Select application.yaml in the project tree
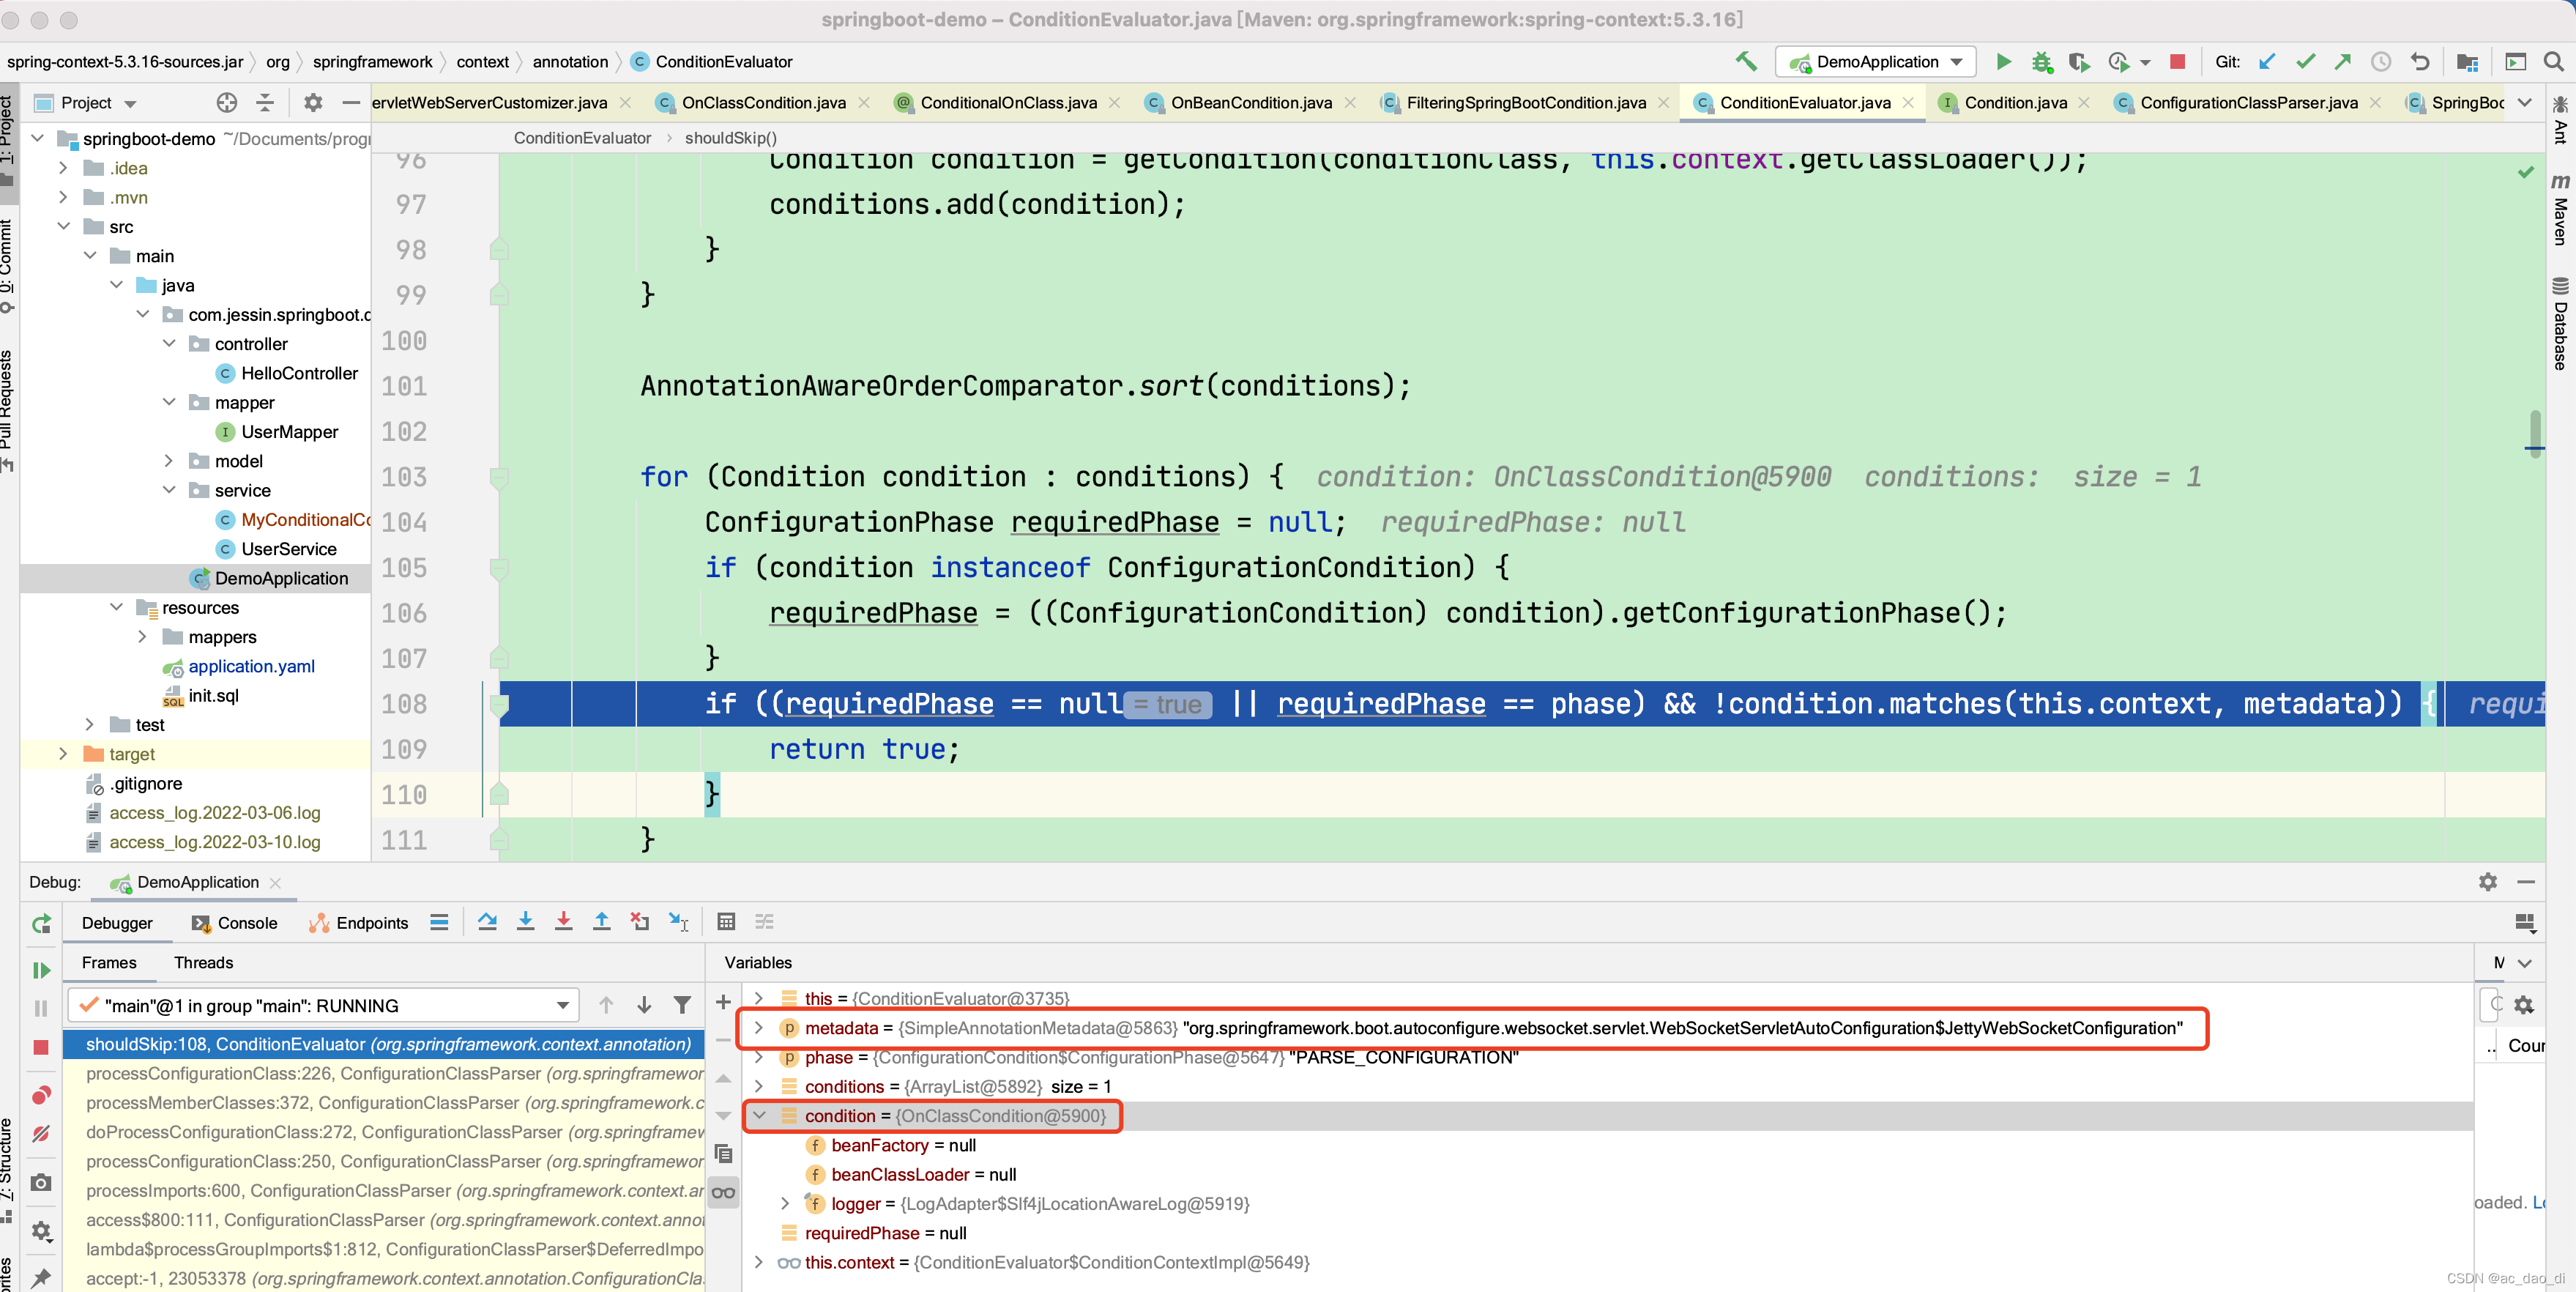 tap(251, 666)
